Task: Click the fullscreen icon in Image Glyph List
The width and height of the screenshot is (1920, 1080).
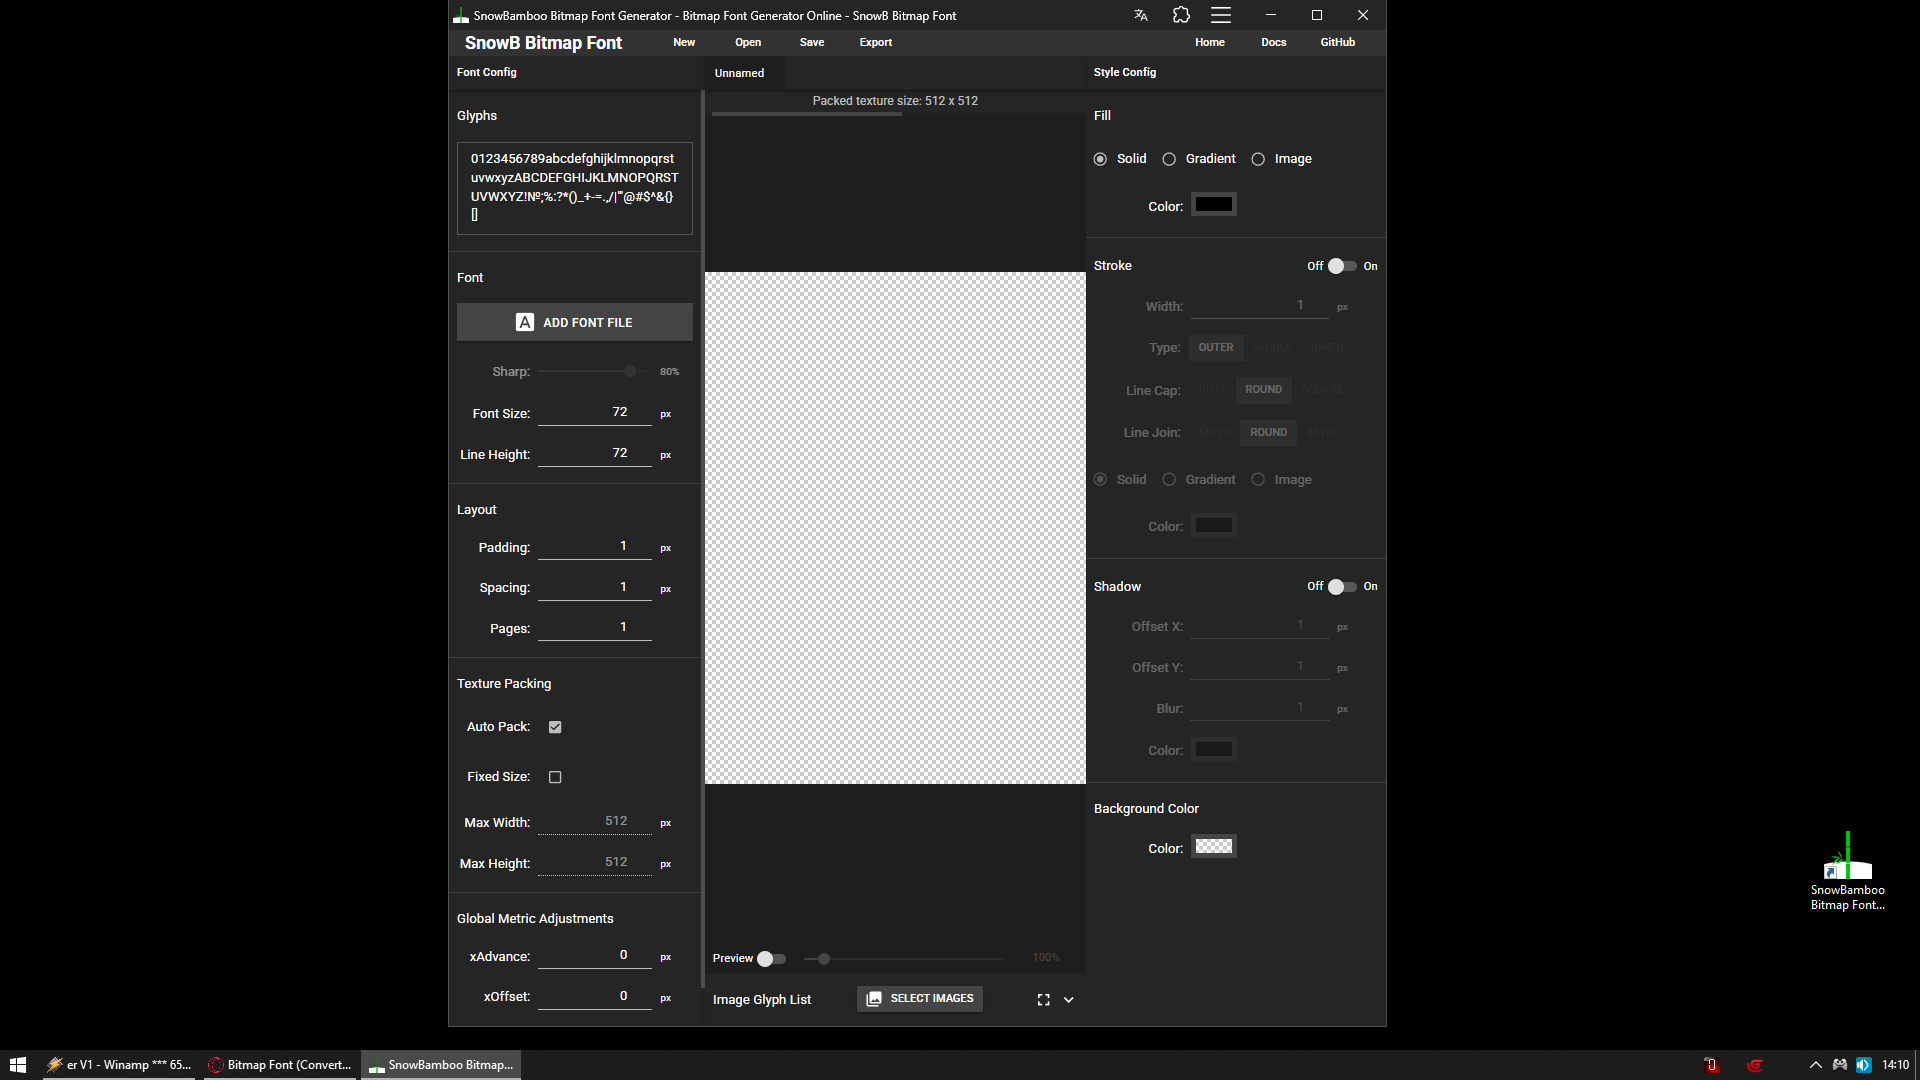Action: pyautogui.click(x=1043, y=999)
